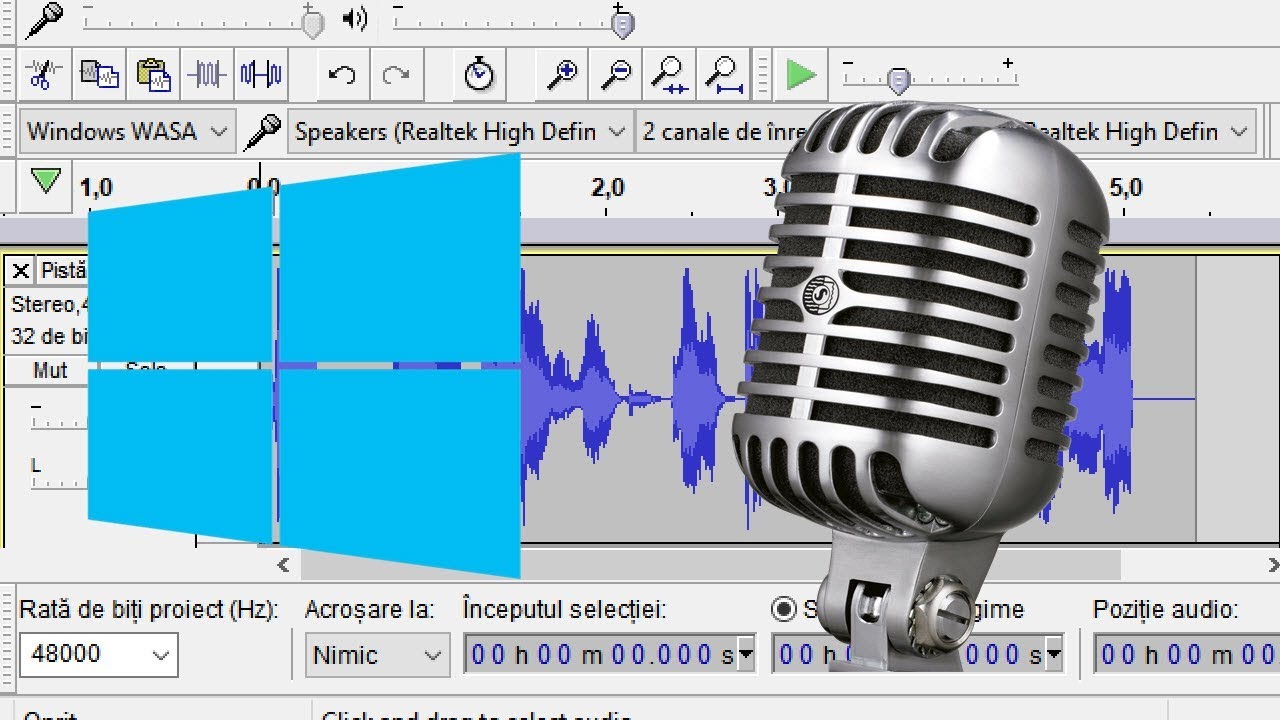The height and width of the screenshot is (720, 1280).
Task: Mute the track with Mut button
Action: [49, 371]
